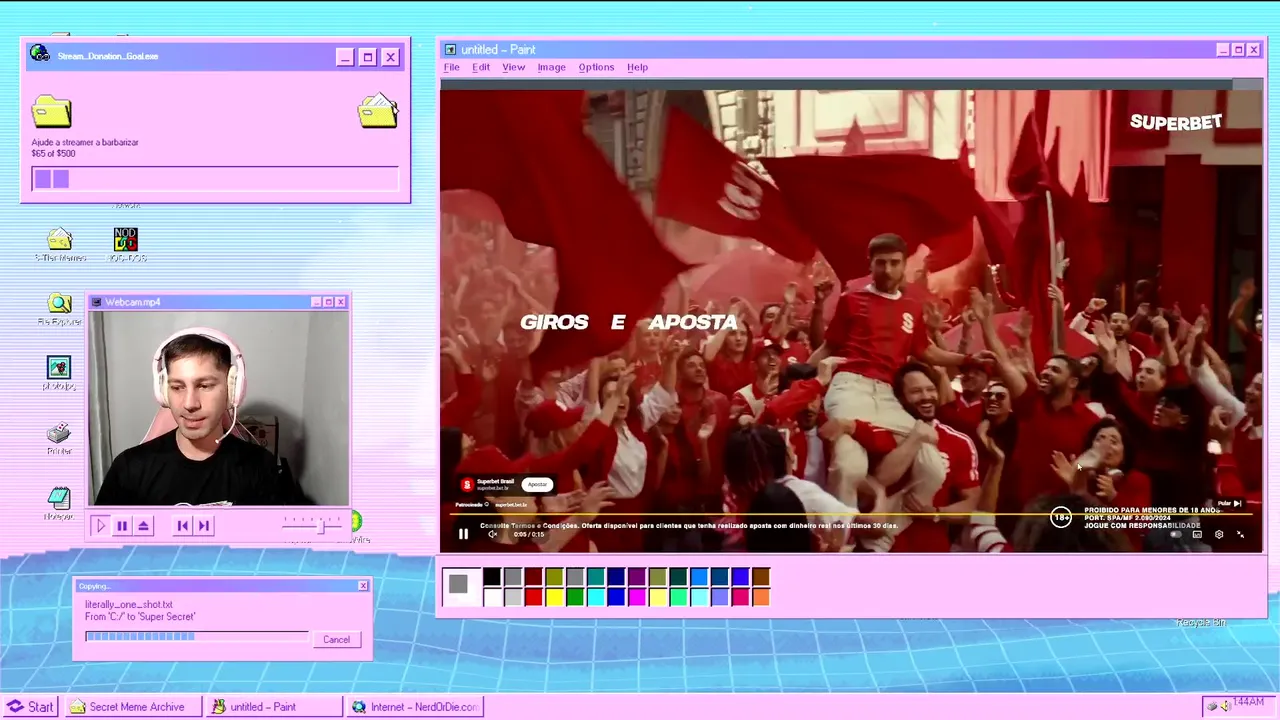Pick the yellow swatch in Paint palette

click(x=554, y=597)
